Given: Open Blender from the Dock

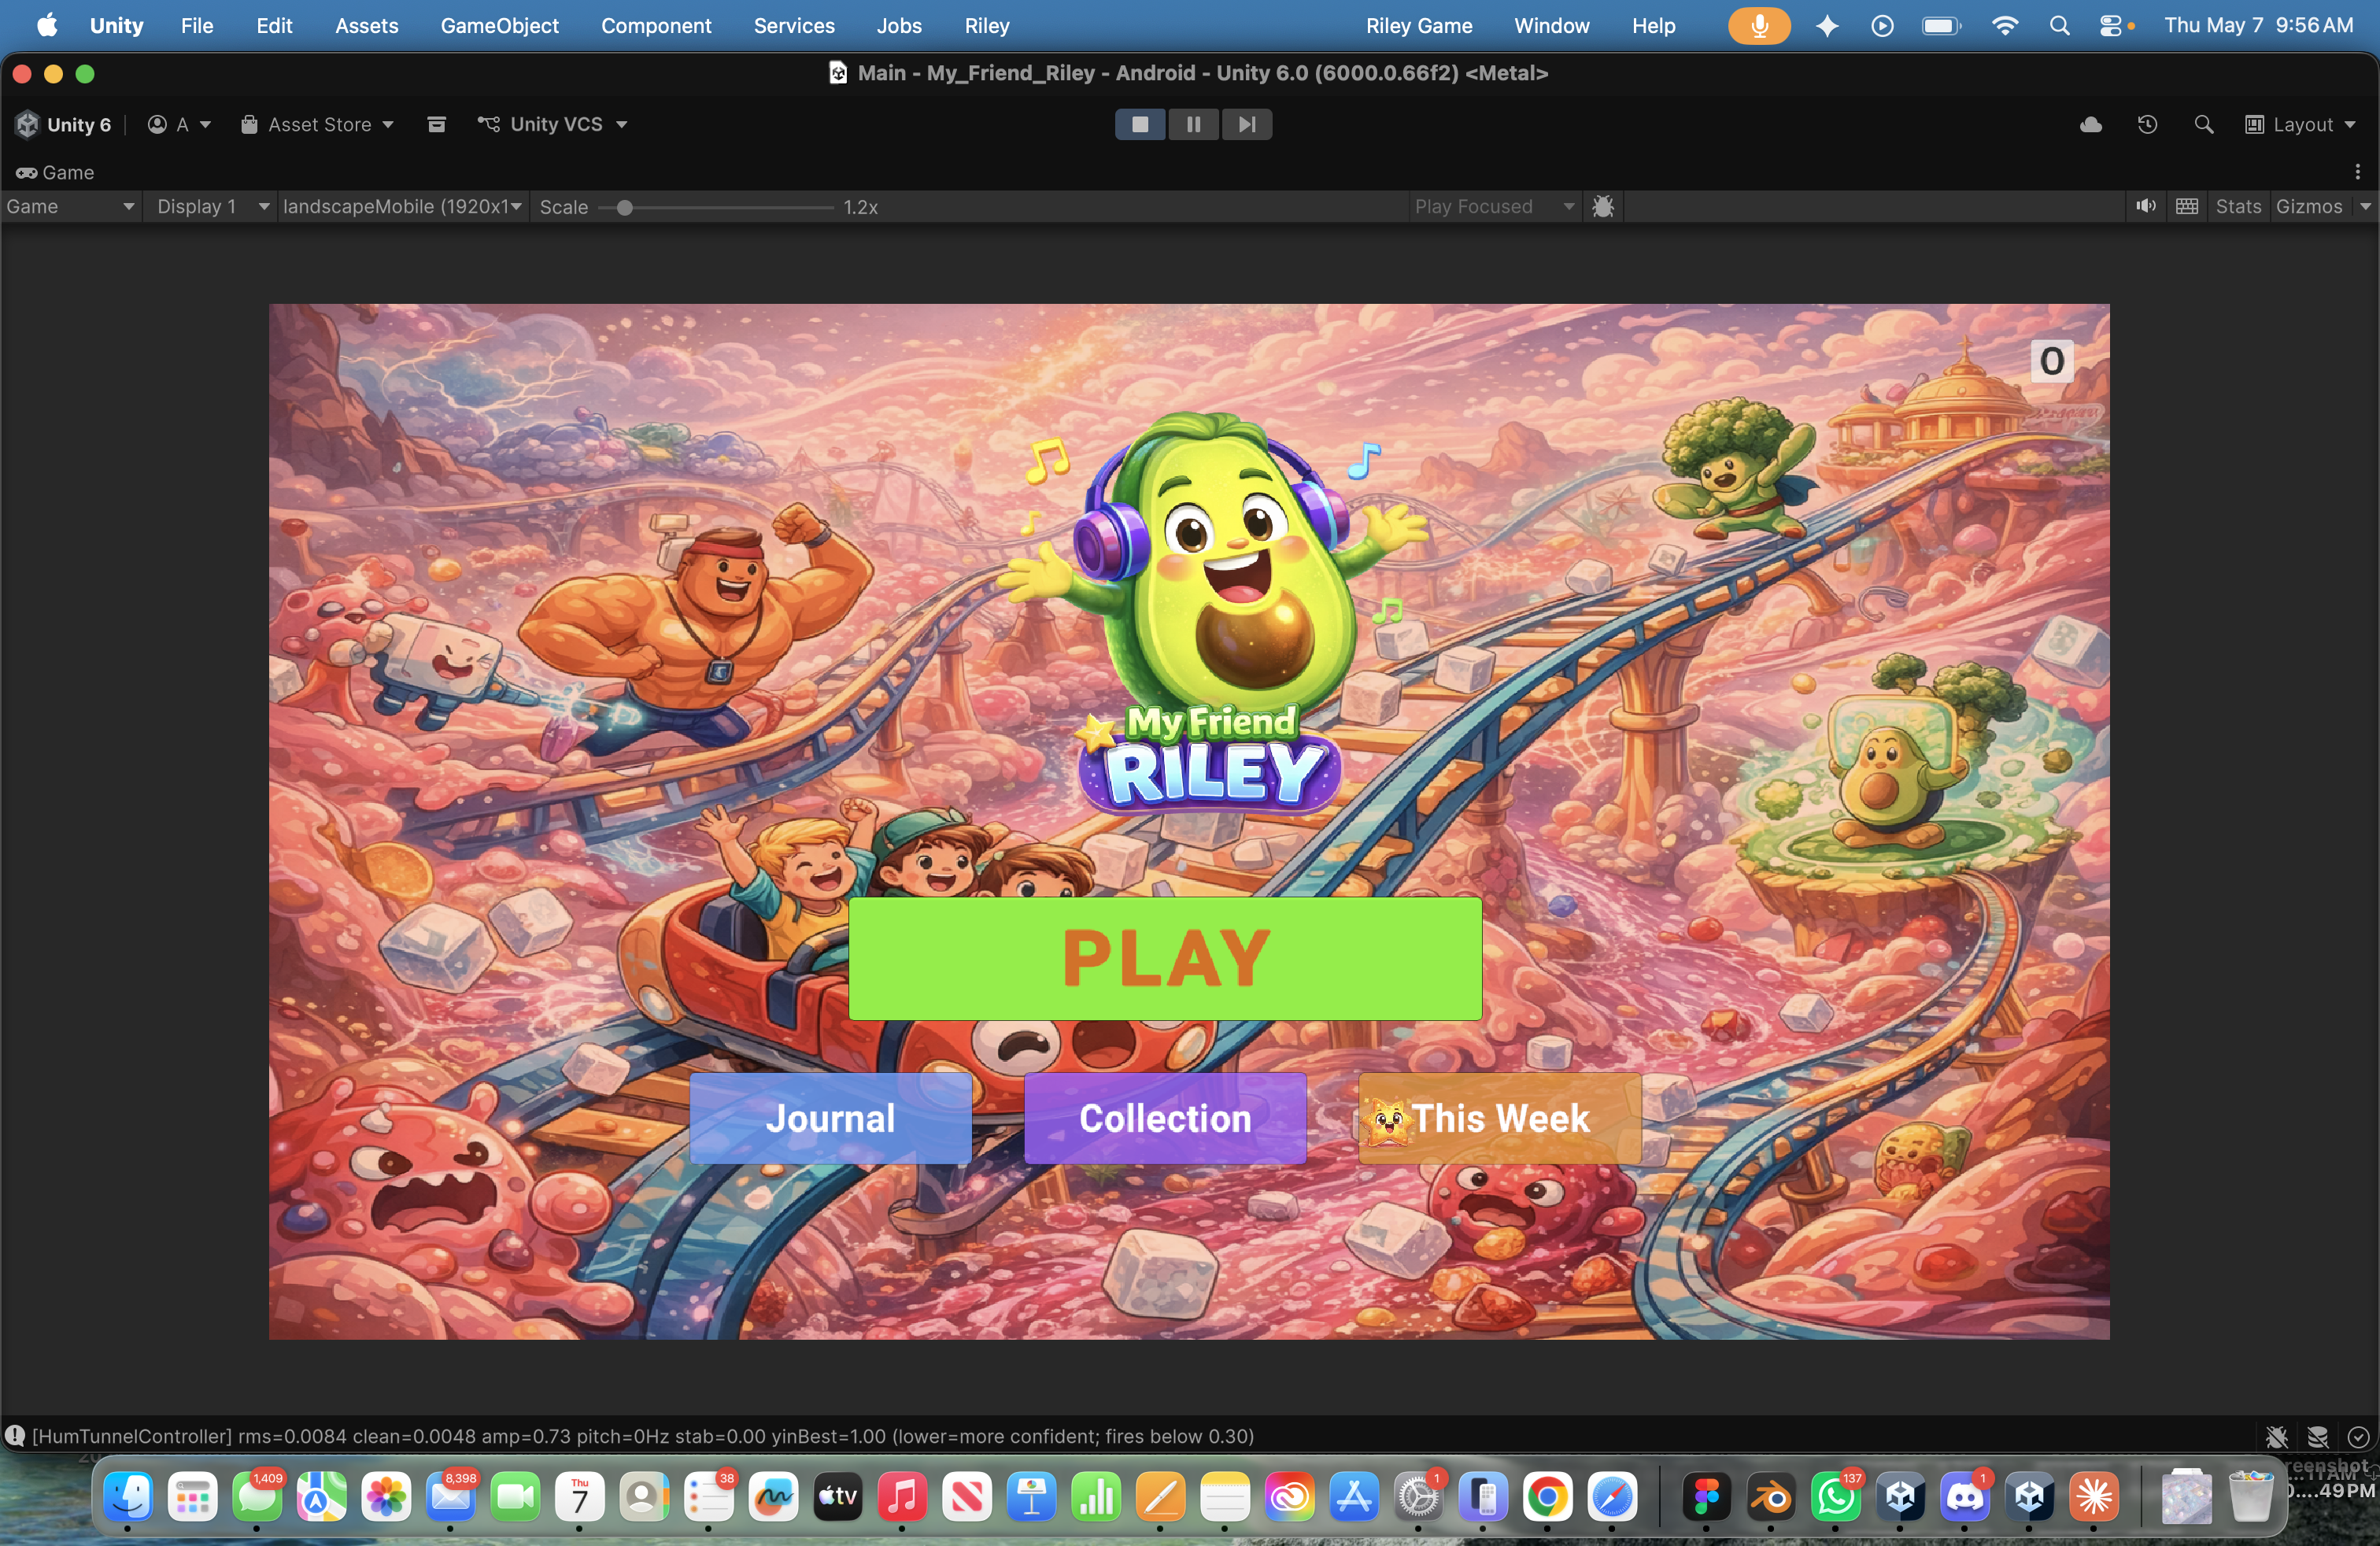Looking at the screenshot, I should pyautogui.click(x=1771, y=1497).
